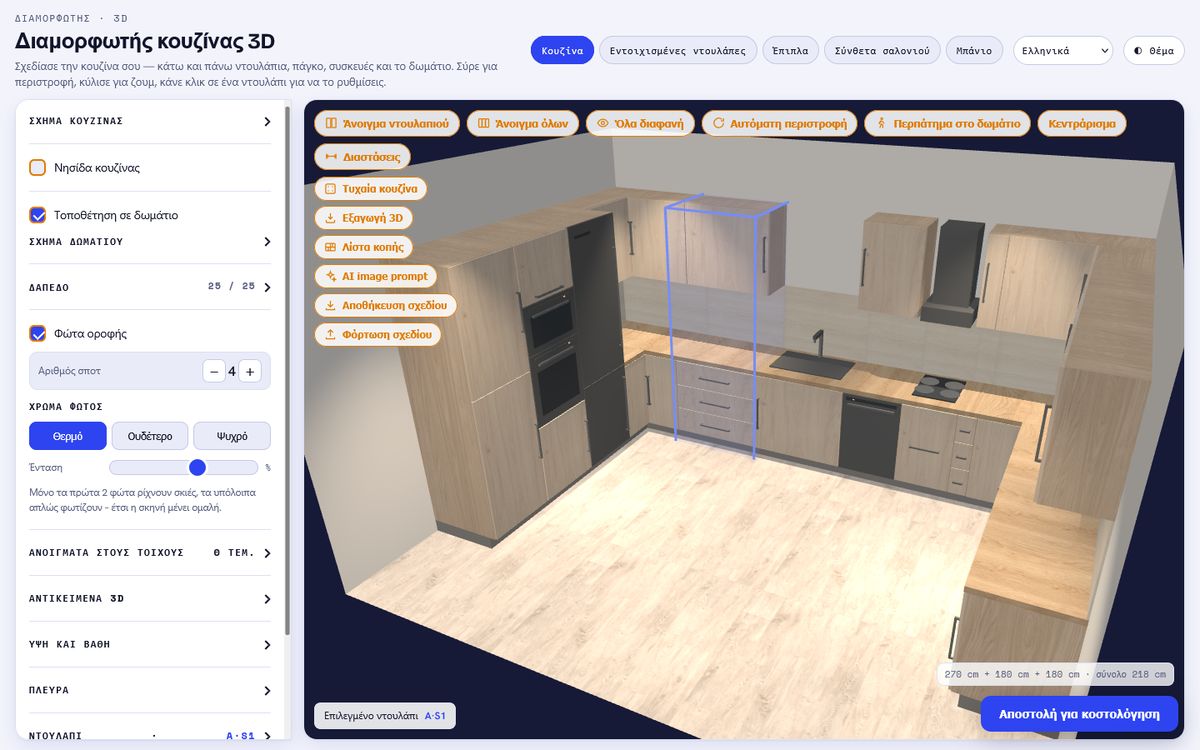The width and height of the screenshot is (1200, 750).
Task: Open the Ελληνικά language dropdown
Action: coord(1063,50)
